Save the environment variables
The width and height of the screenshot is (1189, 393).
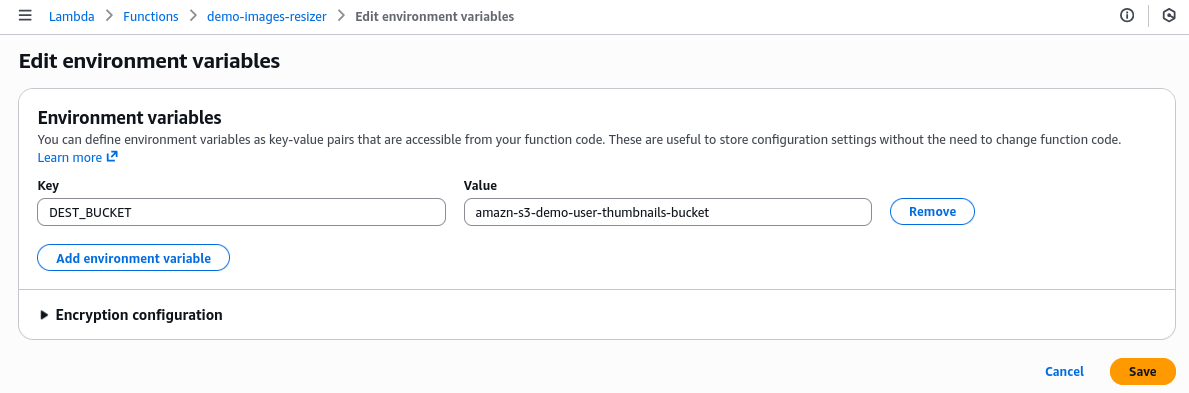pos(1142,371)
